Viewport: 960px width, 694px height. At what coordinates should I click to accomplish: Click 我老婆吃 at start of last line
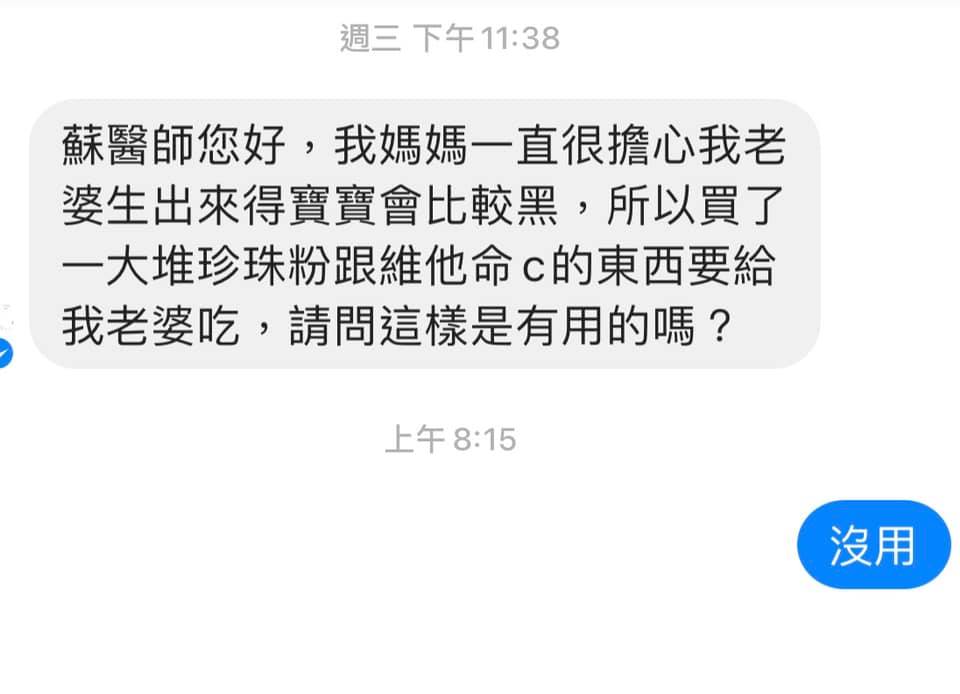tap(151, 326)
